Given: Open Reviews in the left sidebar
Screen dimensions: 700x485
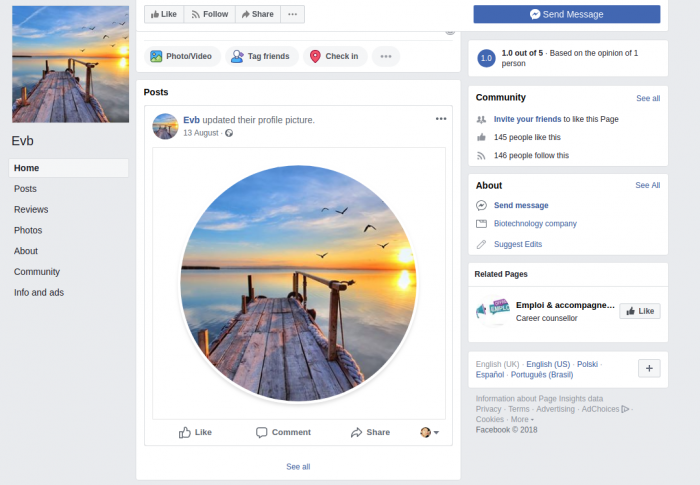Looking at the screenshot, I should tap(31, 209).
